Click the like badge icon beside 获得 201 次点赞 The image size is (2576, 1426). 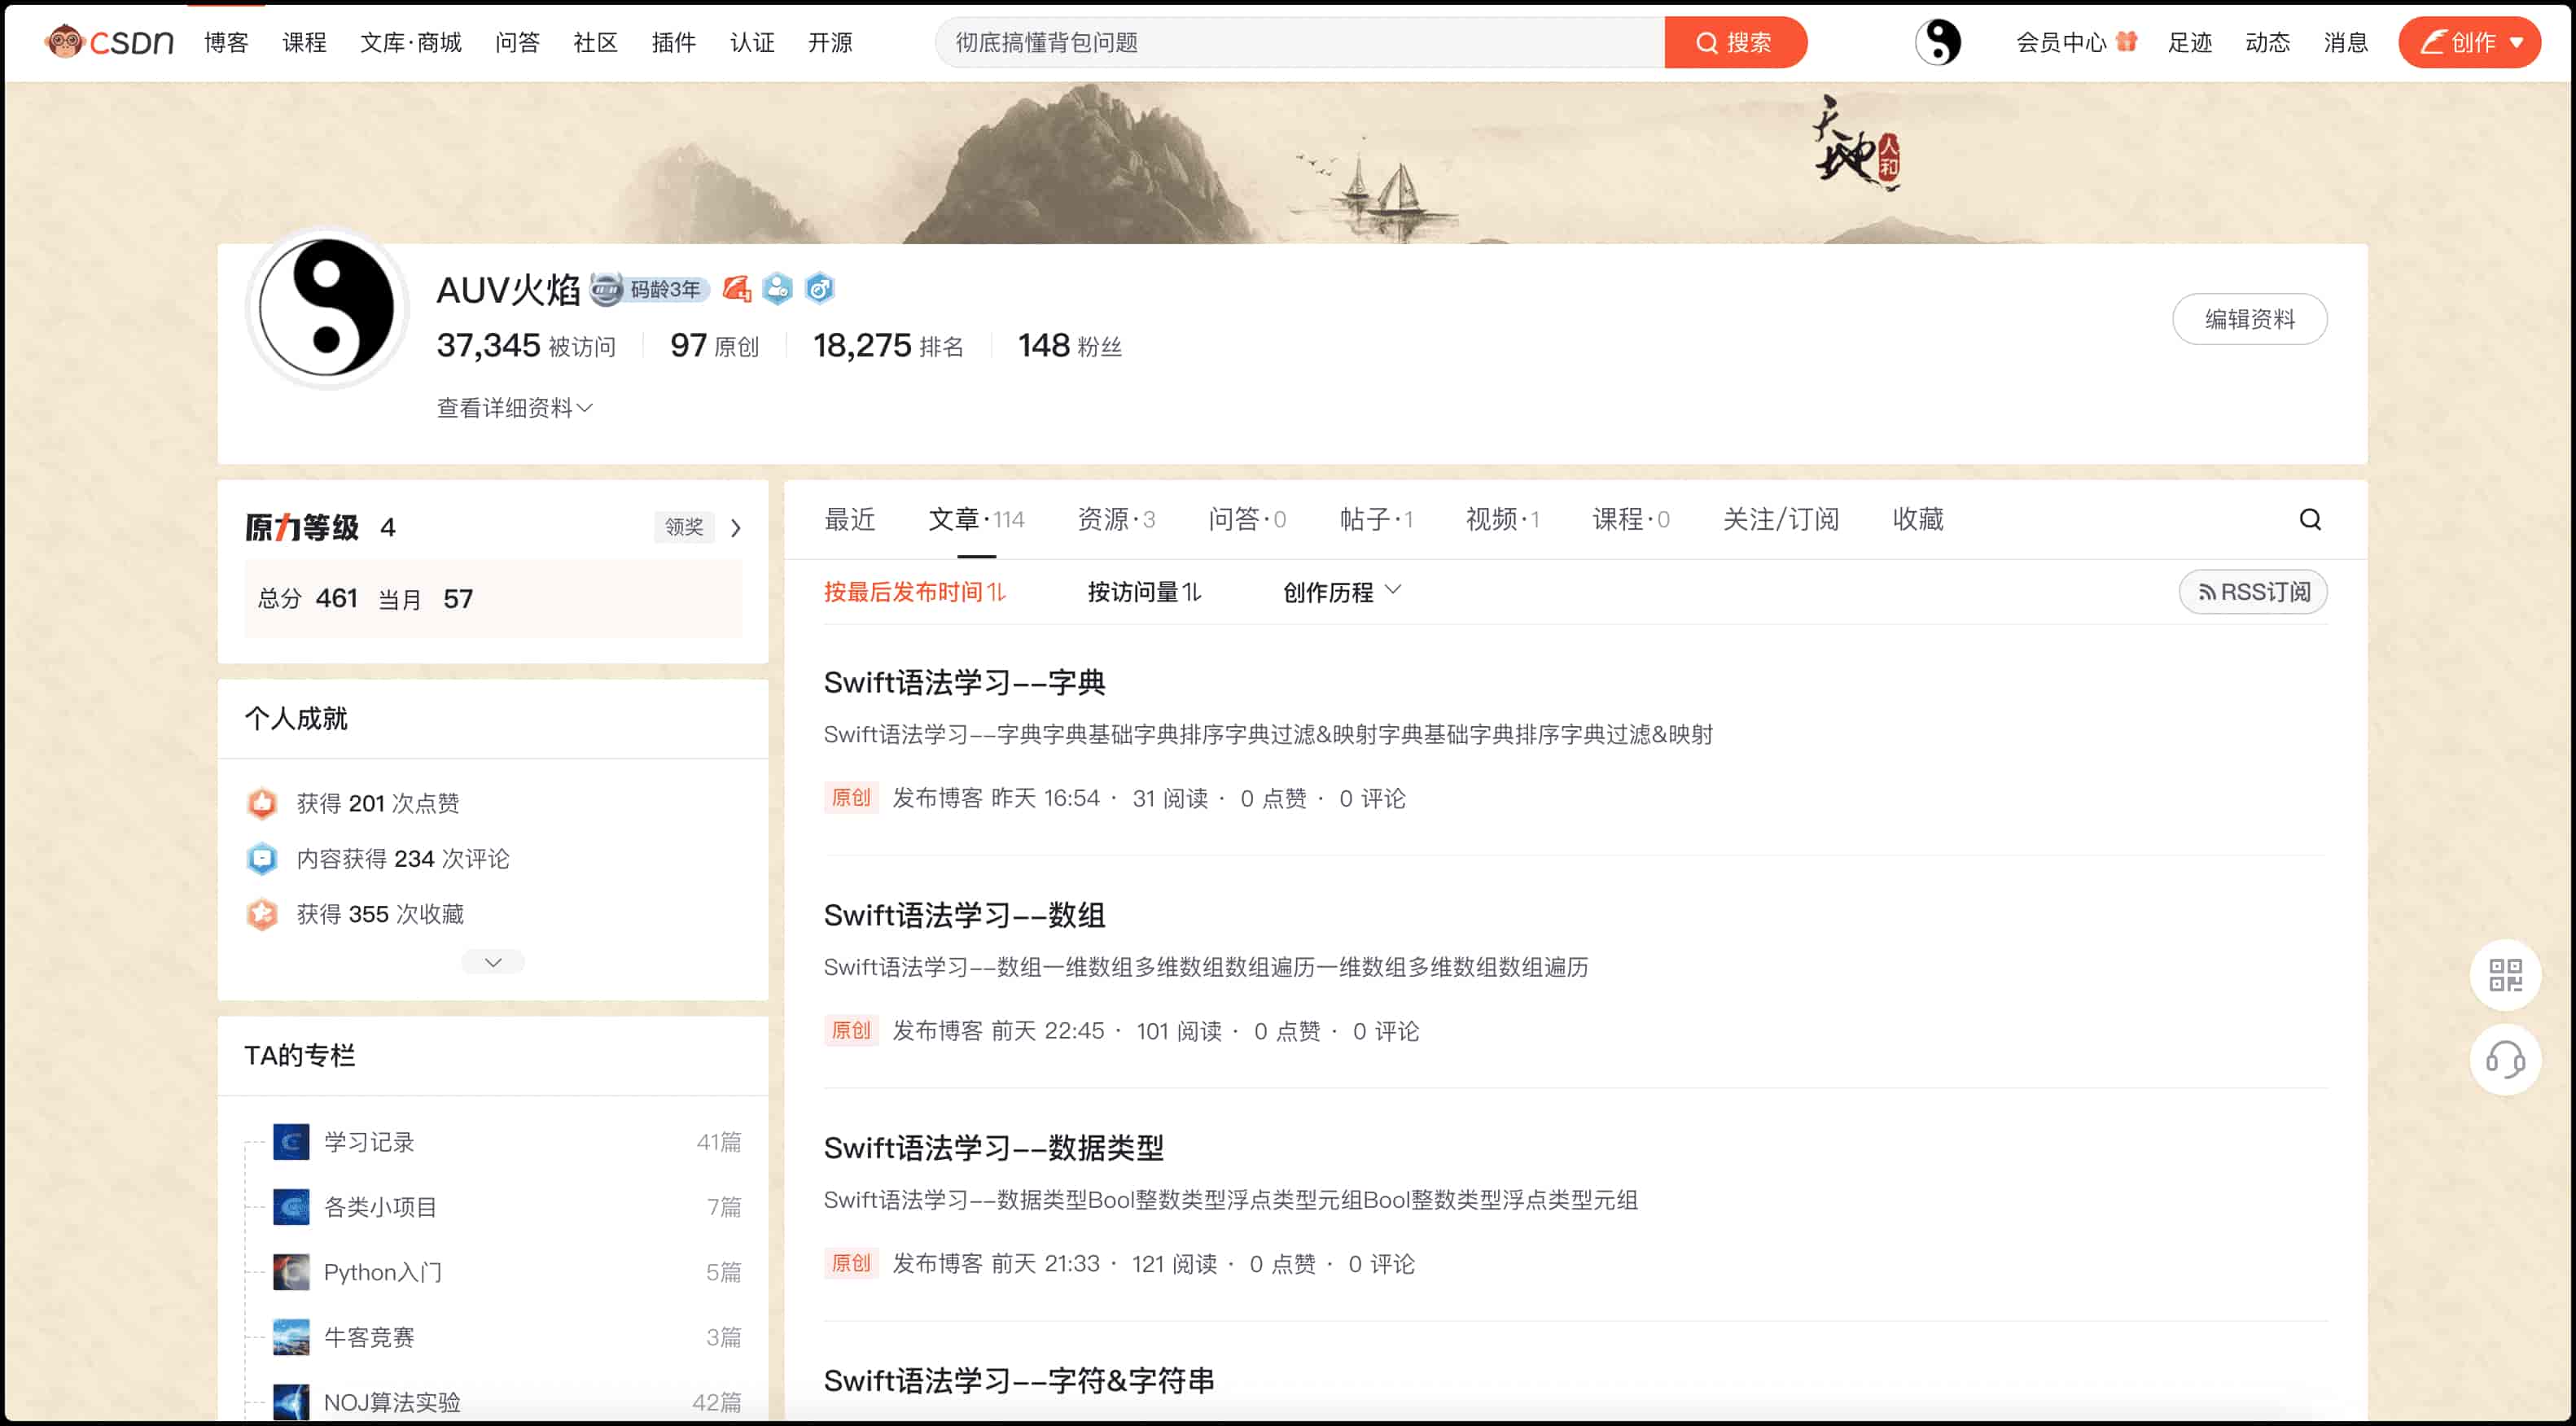click(262, 803)
